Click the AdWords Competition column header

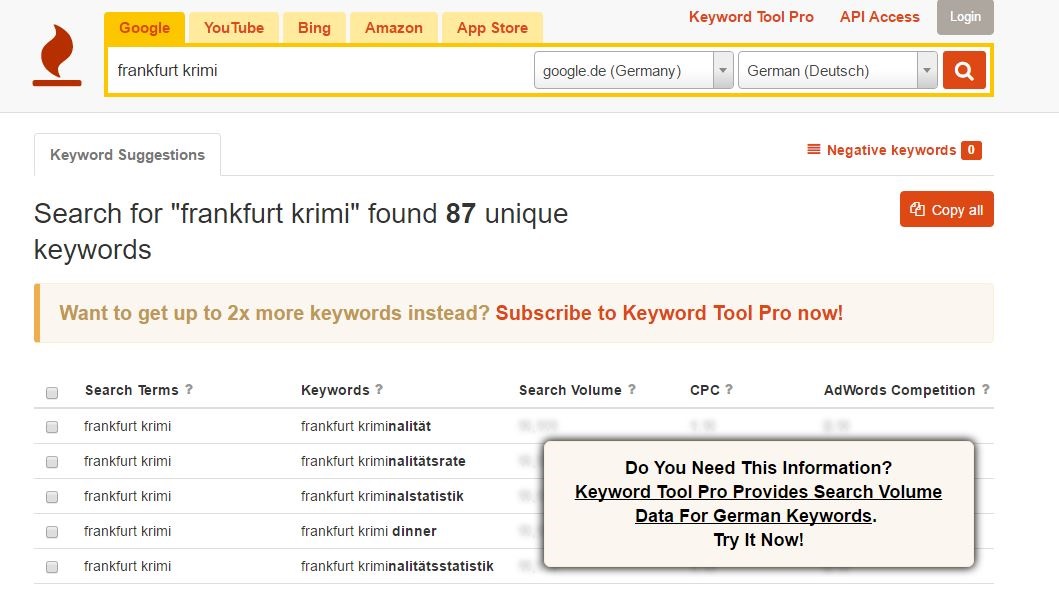[899, 390]
